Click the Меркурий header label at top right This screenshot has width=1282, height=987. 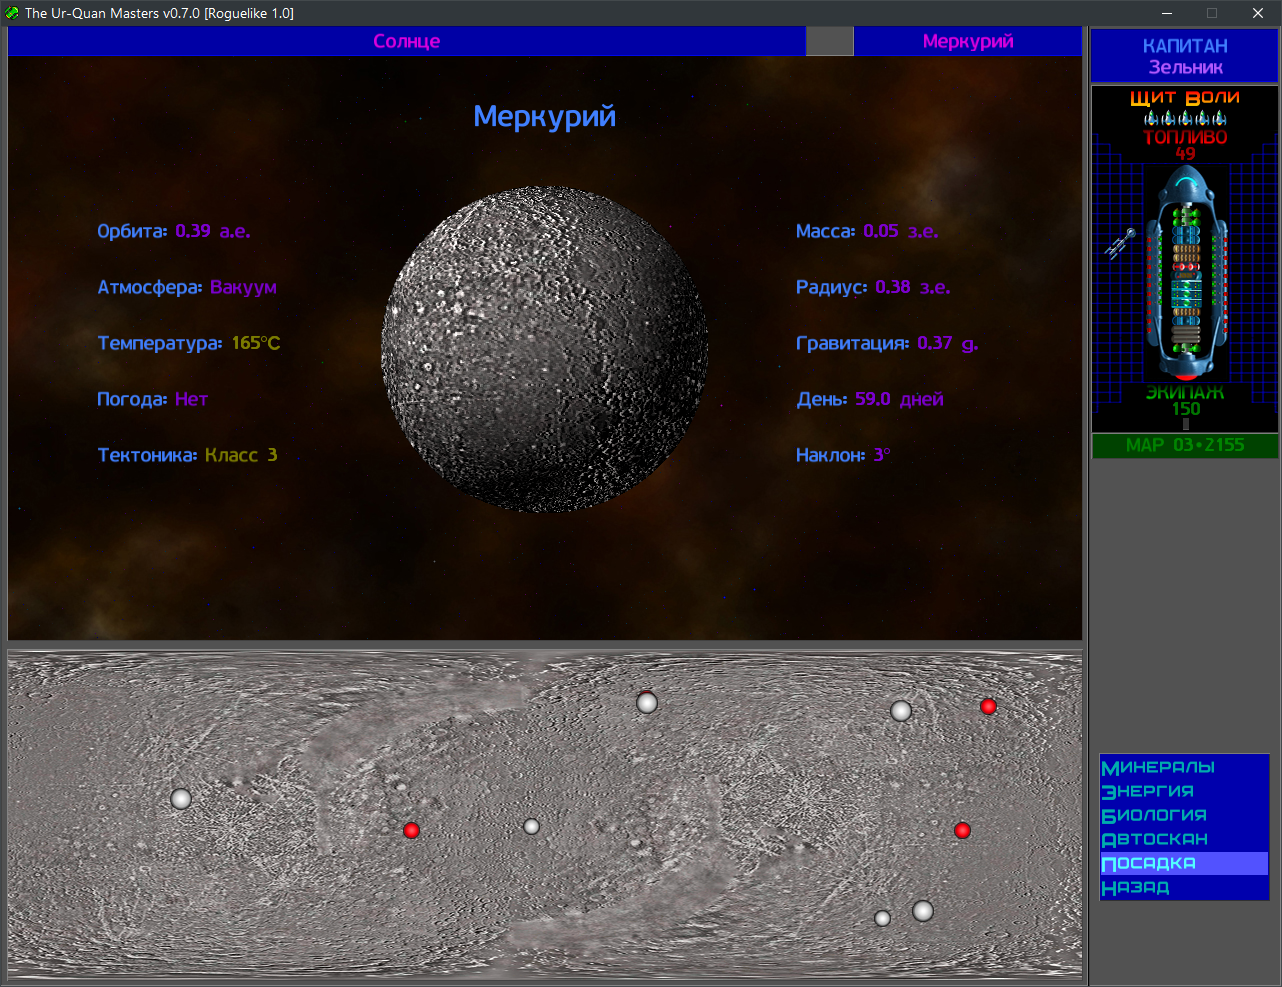coord(968,41)
